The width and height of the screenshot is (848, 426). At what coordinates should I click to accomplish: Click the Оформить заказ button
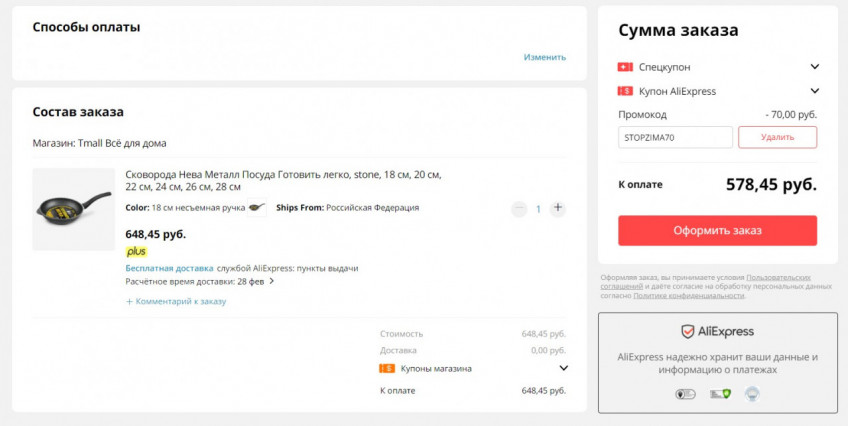coord(717,230)
